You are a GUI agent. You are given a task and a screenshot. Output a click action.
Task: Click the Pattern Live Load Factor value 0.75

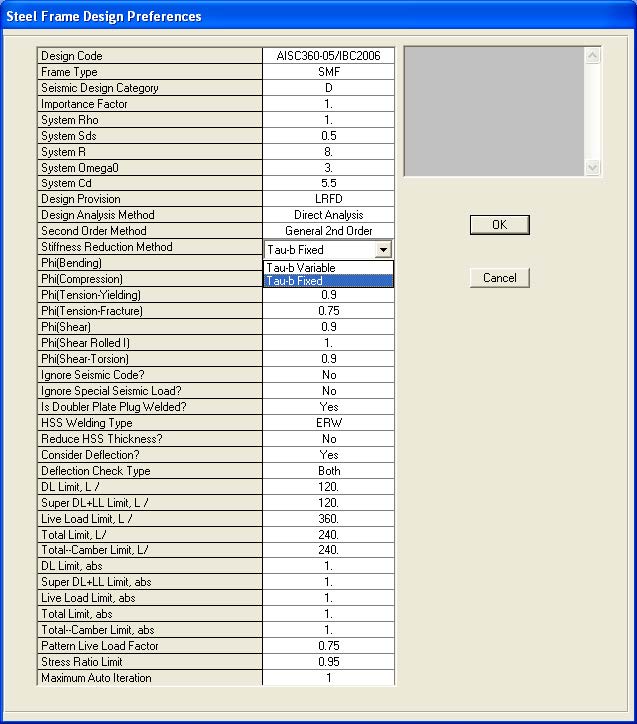click(328, 646)
